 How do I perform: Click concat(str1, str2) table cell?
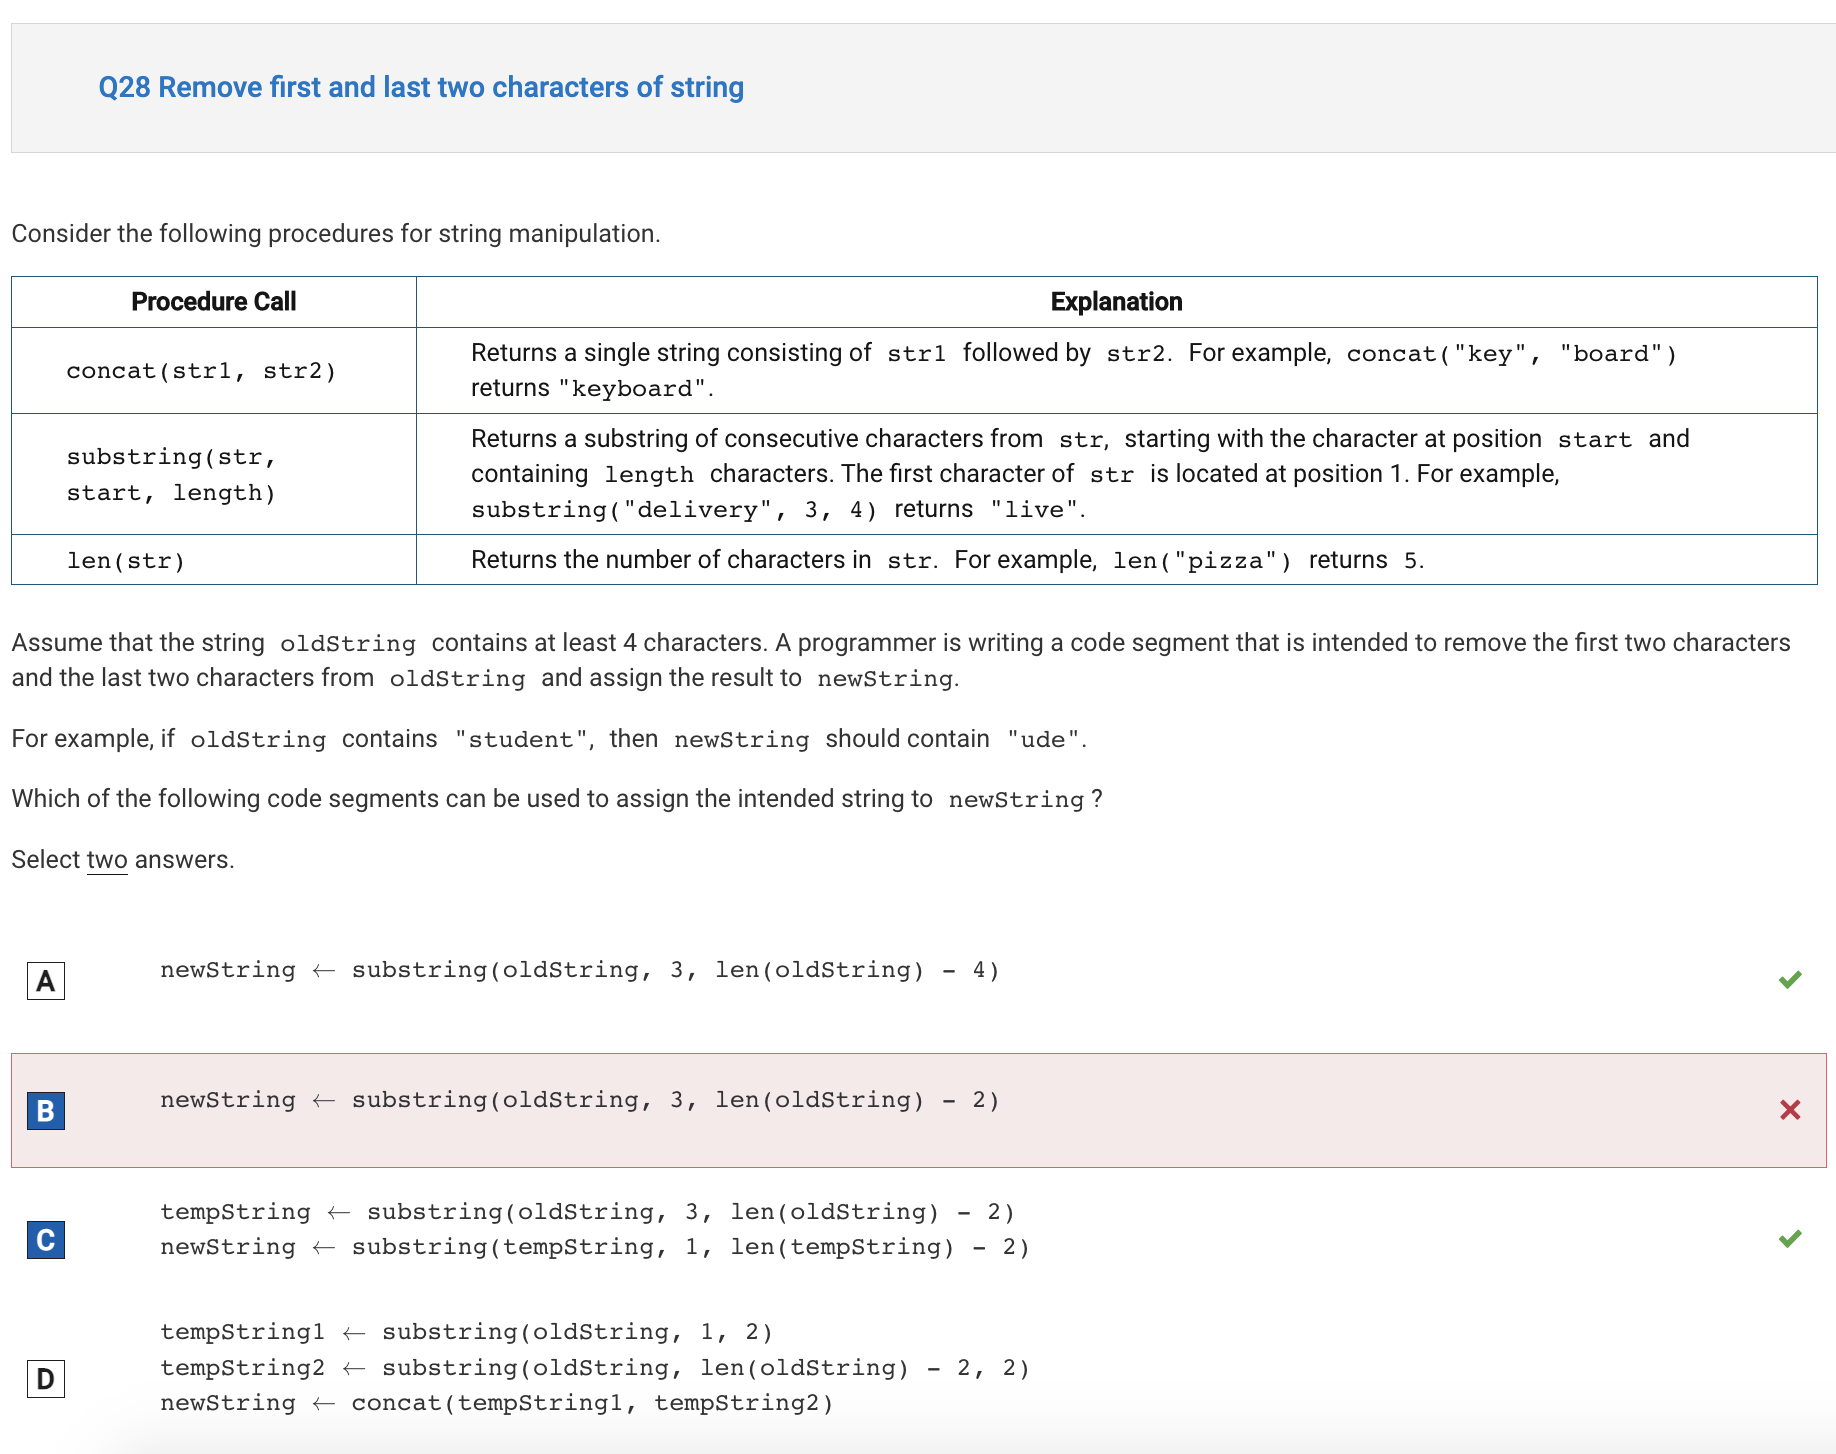click(214, 371)
